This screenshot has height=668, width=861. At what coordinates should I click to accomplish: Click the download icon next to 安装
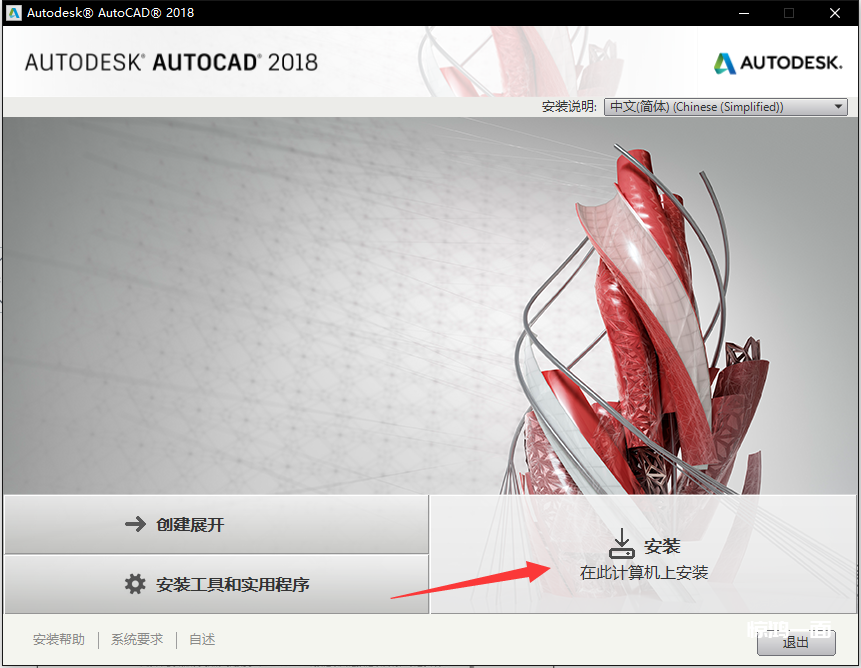tap(621, 545)
